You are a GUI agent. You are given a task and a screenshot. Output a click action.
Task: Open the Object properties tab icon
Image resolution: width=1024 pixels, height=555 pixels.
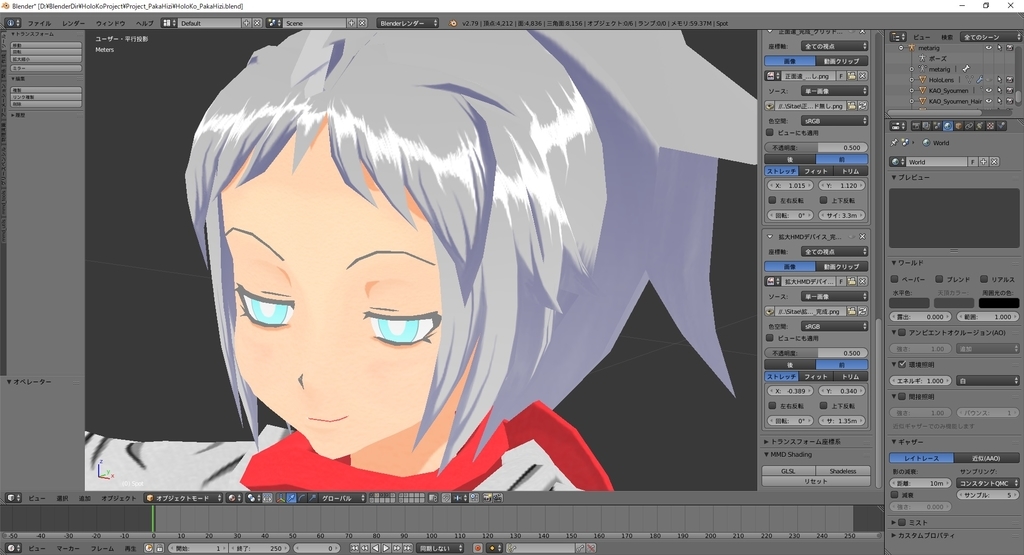coord(959,126)
